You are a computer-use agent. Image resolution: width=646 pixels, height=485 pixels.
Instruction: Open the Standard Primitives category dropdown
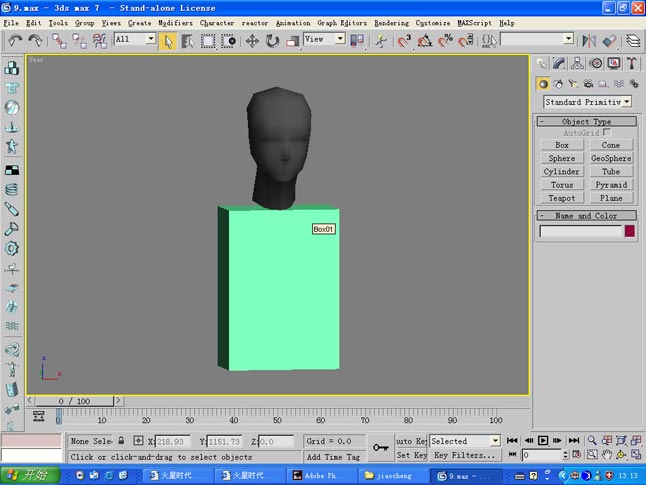pyautogui.click(x=627, y=101)
